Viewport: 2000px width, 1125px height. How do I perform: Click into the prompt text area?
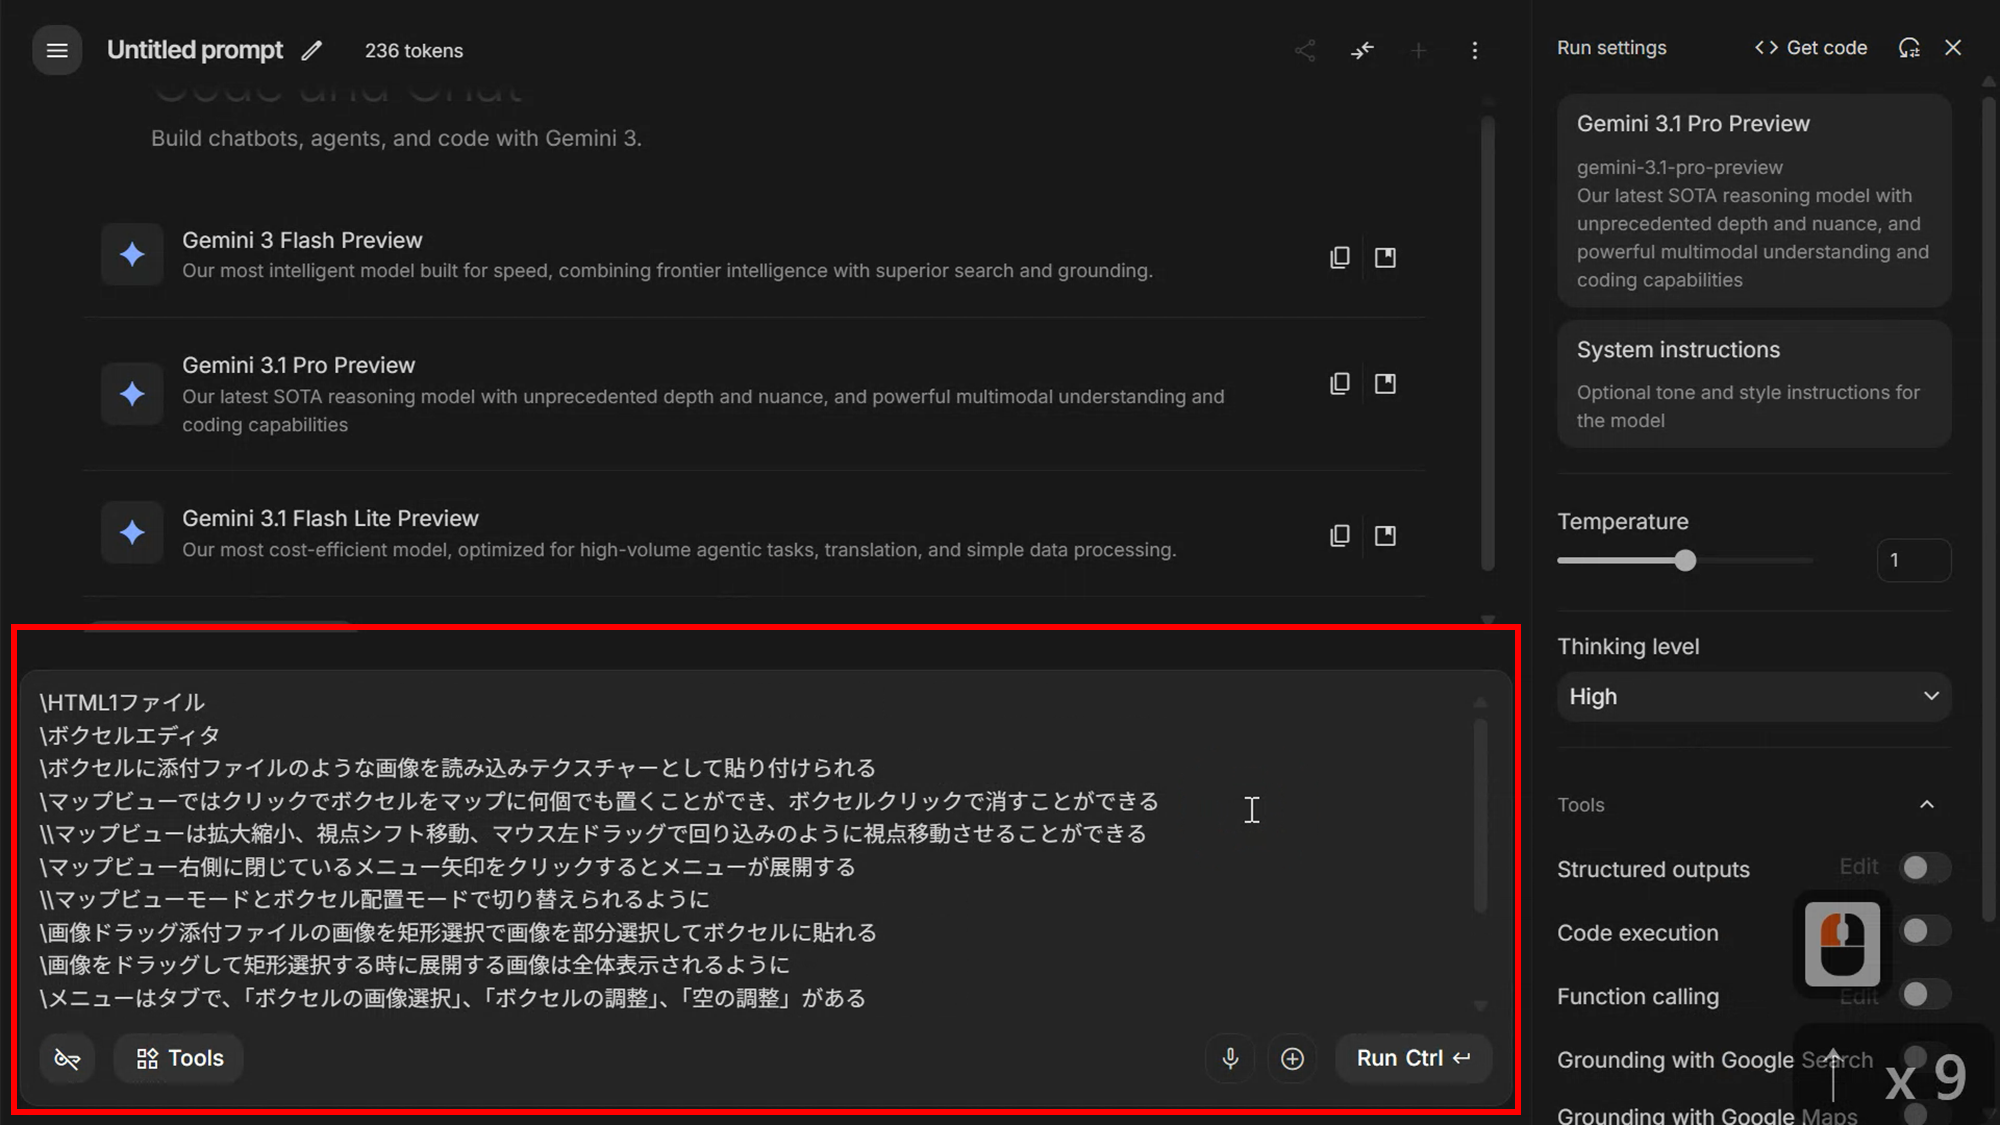[x=750, y=850]
